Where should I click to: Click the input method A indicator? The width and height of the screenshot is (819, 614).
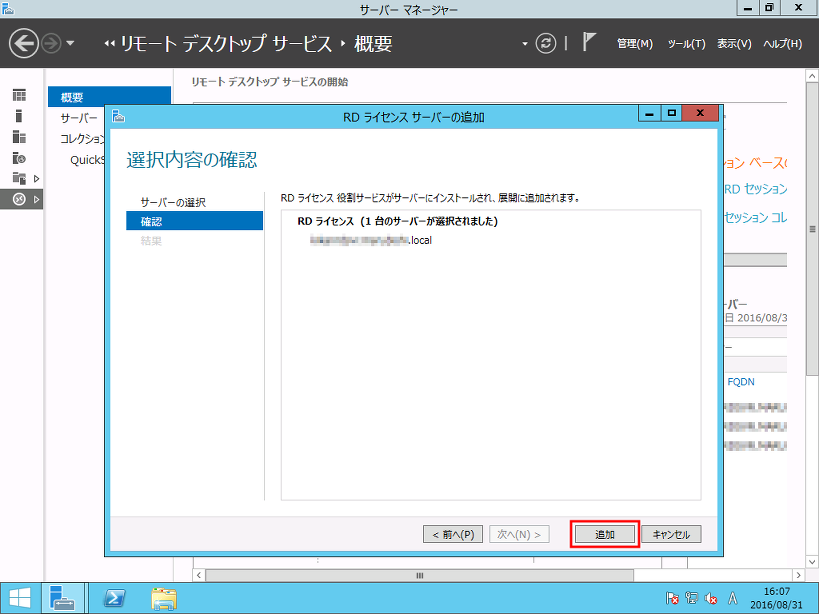(x=732, y=598)
